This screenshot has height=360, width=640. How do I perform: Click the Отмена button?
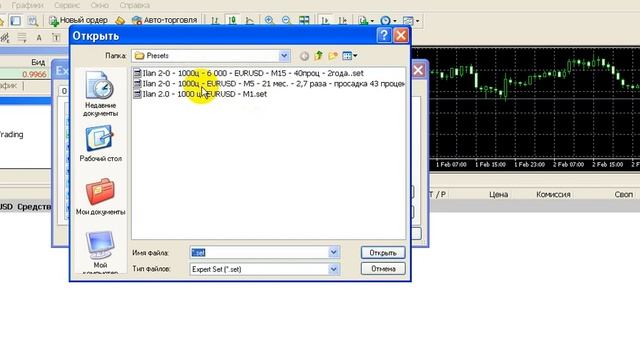tap(383, 269)
